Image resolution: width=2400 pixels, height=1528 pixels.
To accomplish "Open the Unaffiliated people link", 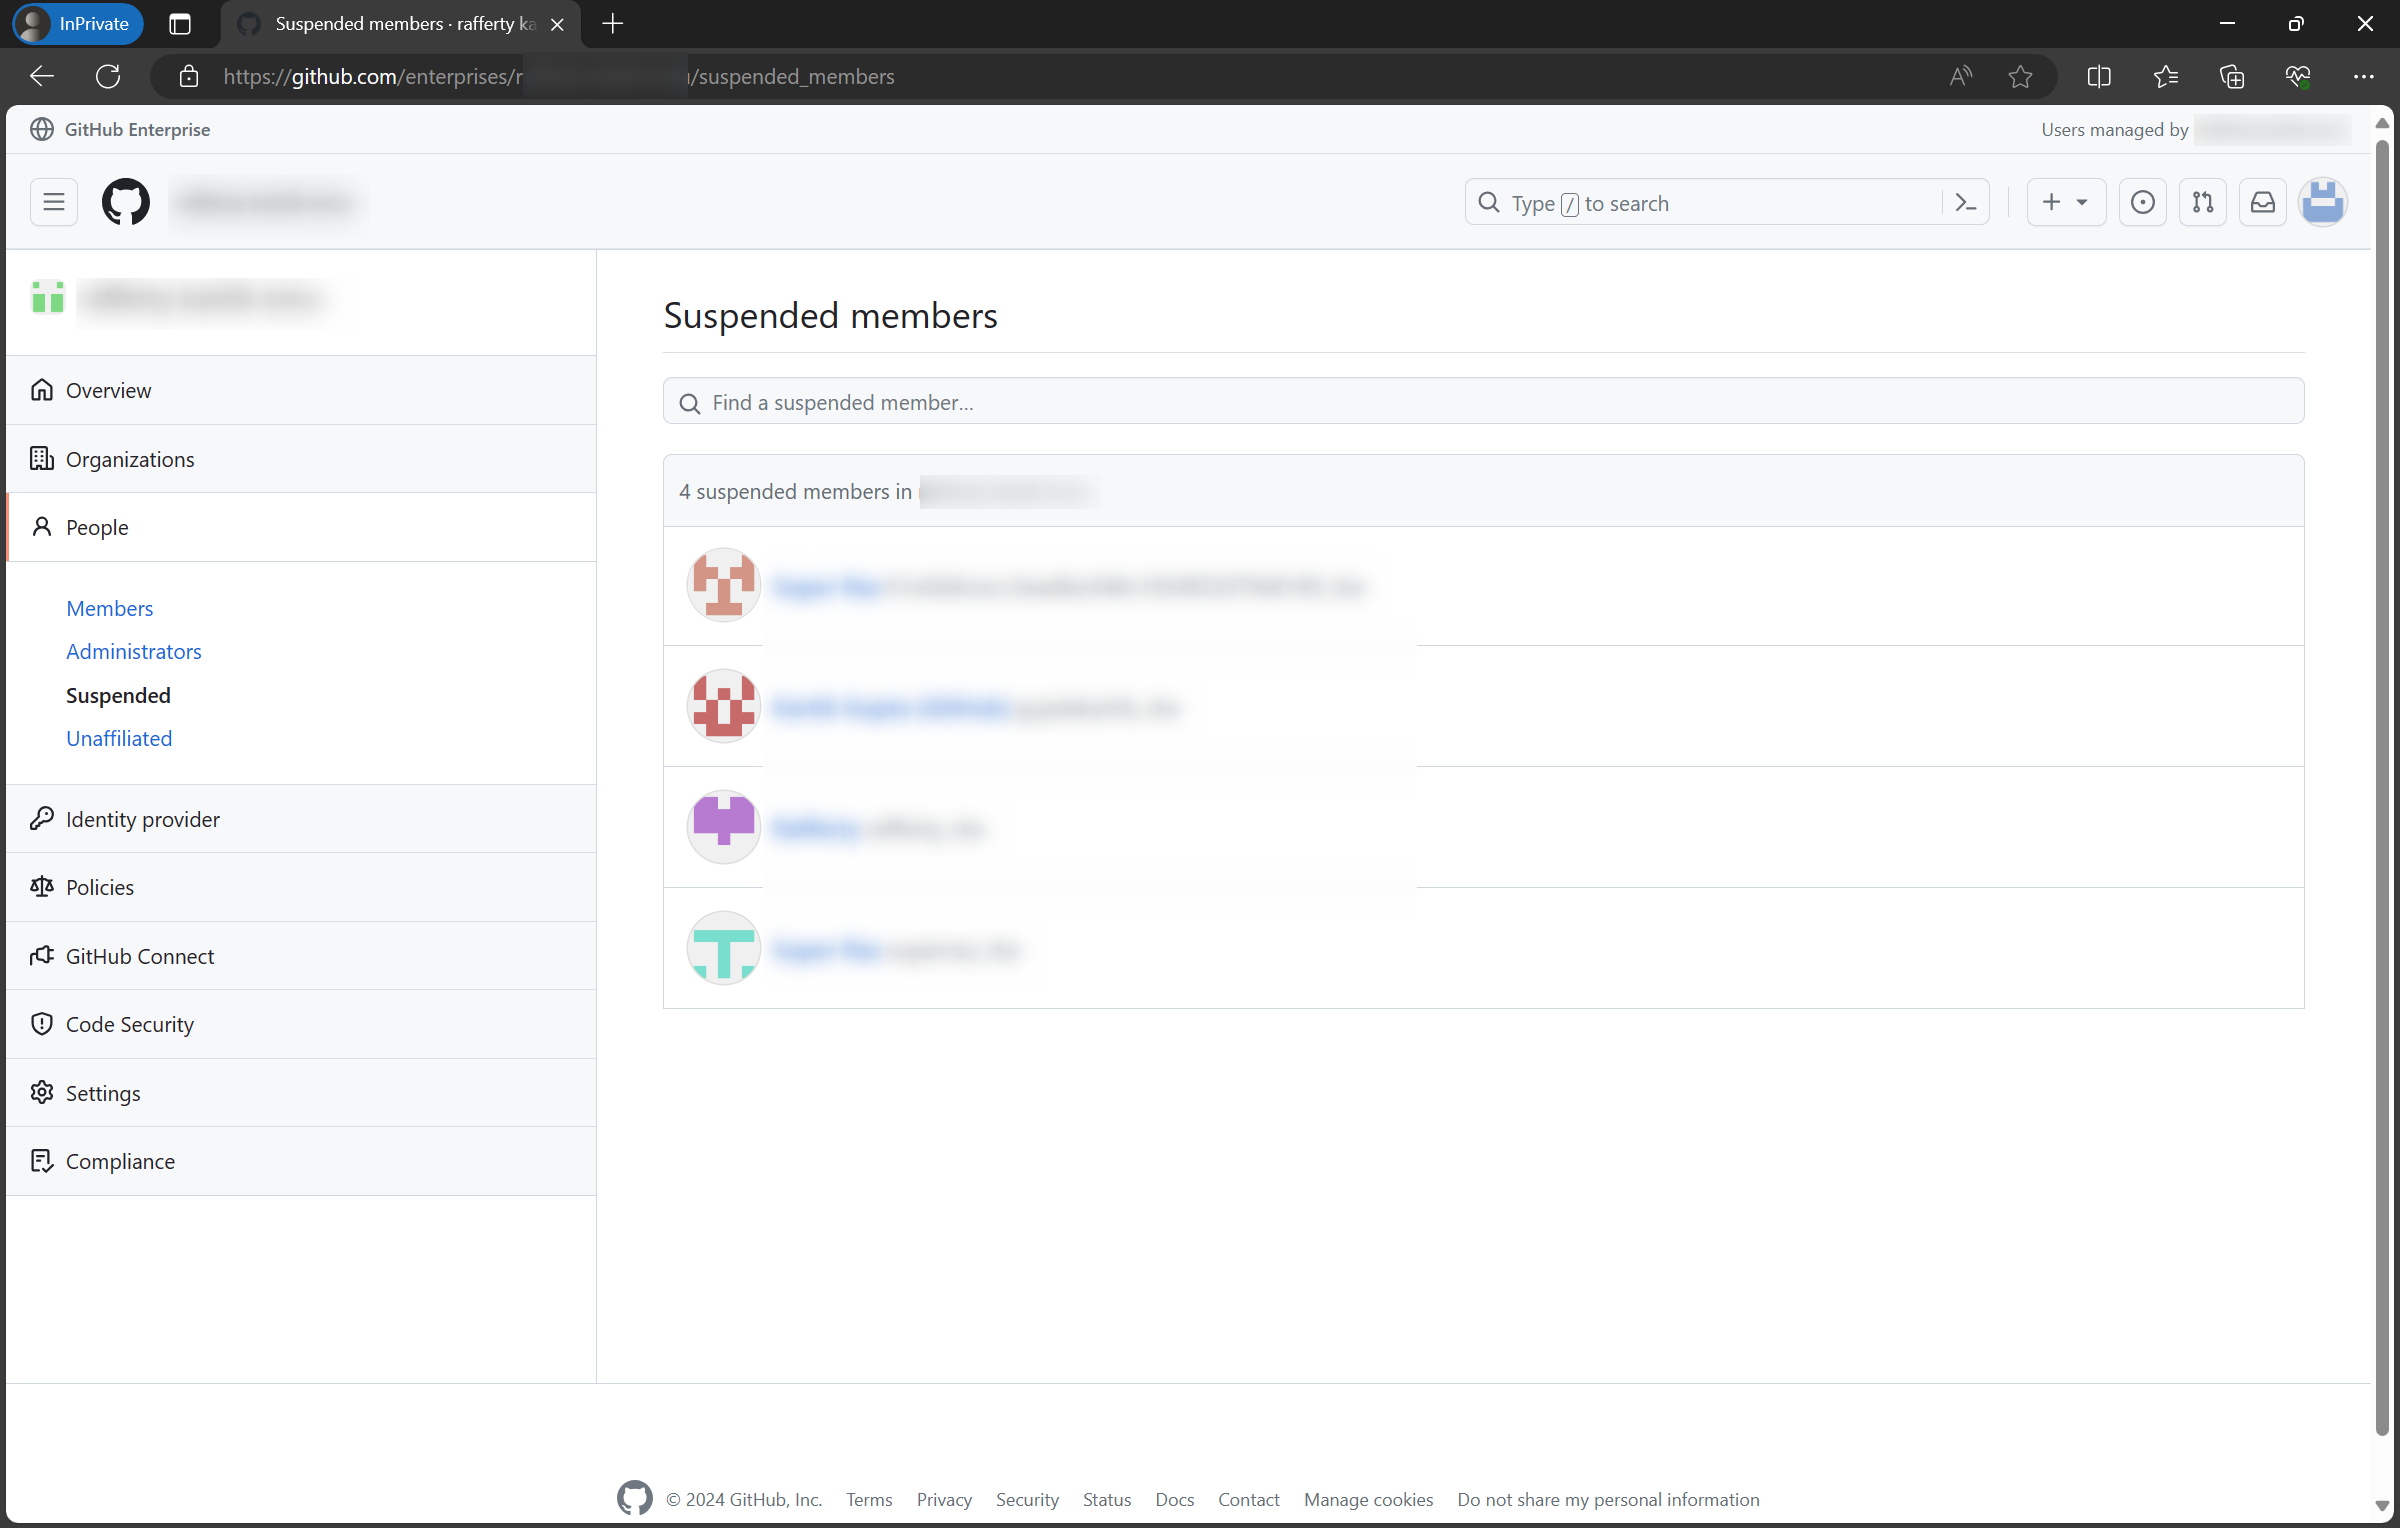I will (119, 738).
